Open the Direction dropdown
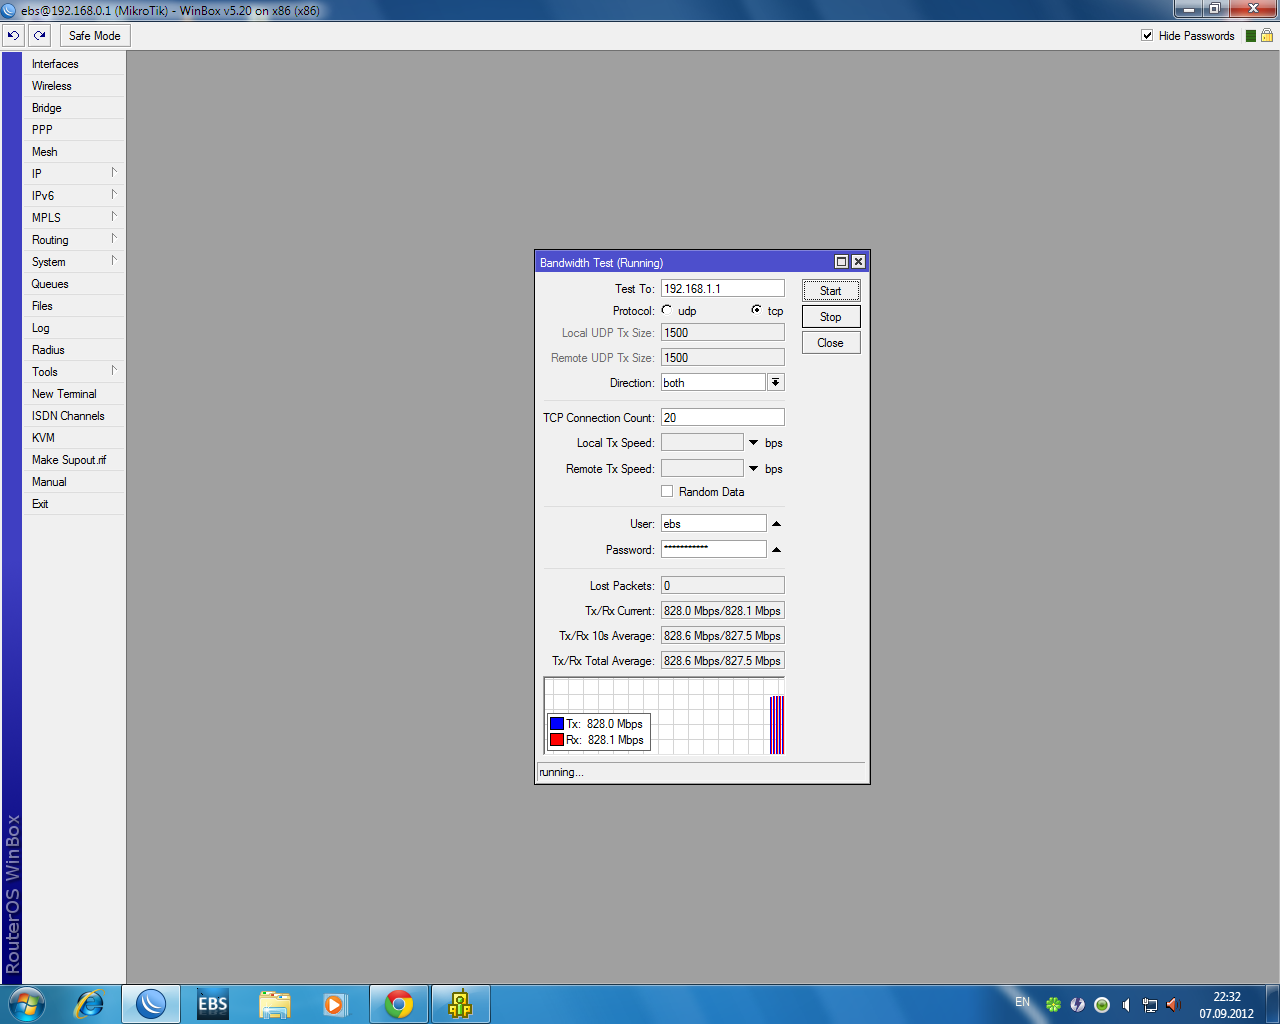The height and width of the screenshot is (1024, 1280). [775, 382]
